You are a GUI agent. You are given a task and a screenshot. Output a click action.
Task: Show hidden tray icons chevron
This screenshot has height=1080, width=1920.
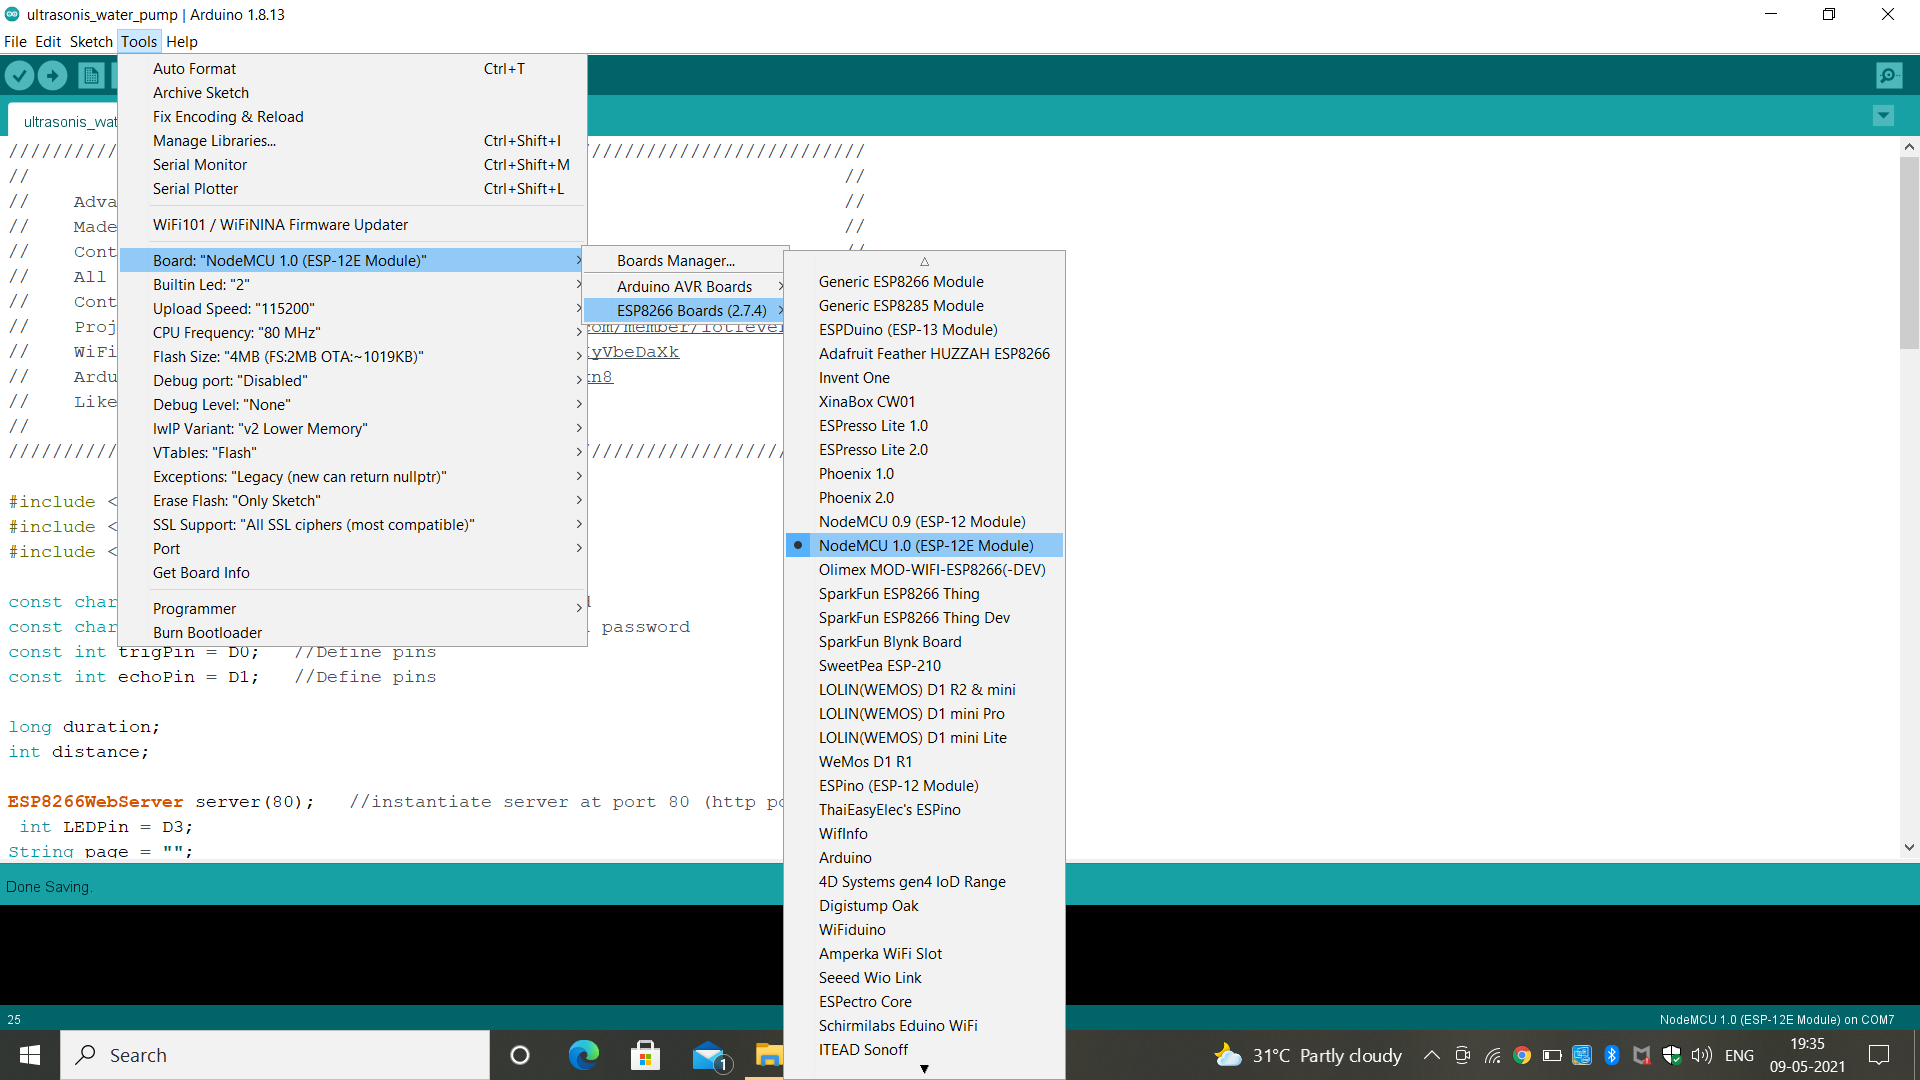pyautogui.click(x=1431, y=1055)
